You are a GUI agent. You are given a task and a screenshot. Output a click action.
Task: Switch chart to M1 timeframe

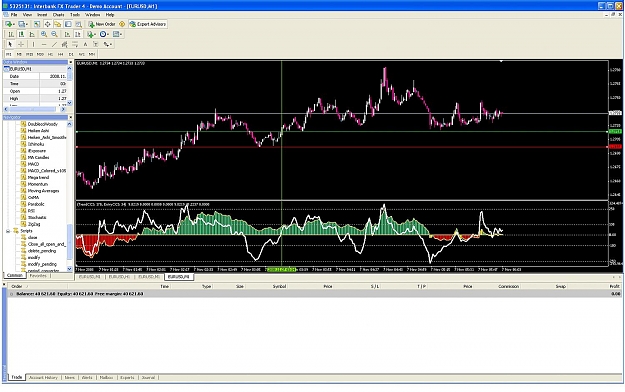pyautogui.click(x=9, y=54)
